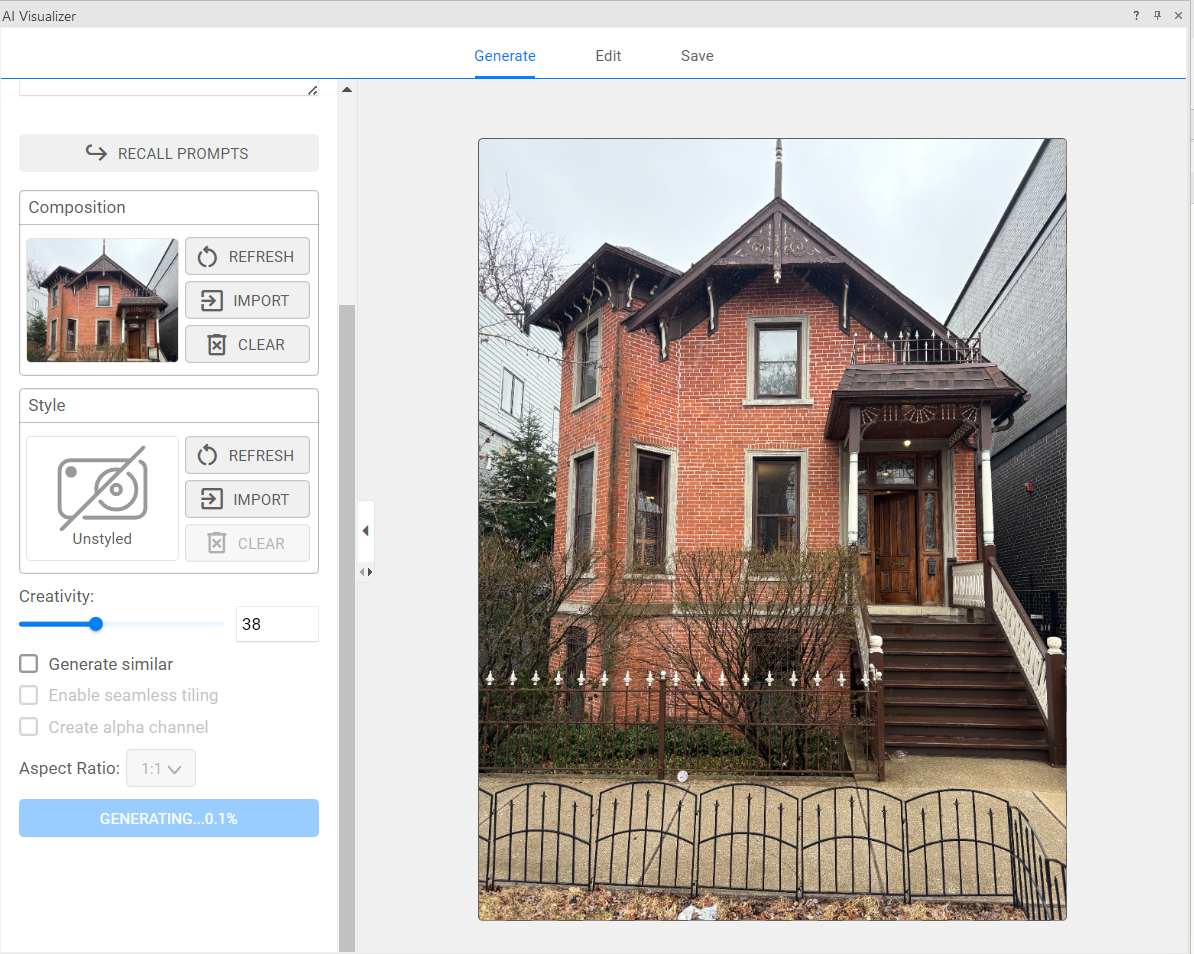This screenshot has height=954, width=1194.
Task: Click the Generating progress button
Action: point(169,818)
